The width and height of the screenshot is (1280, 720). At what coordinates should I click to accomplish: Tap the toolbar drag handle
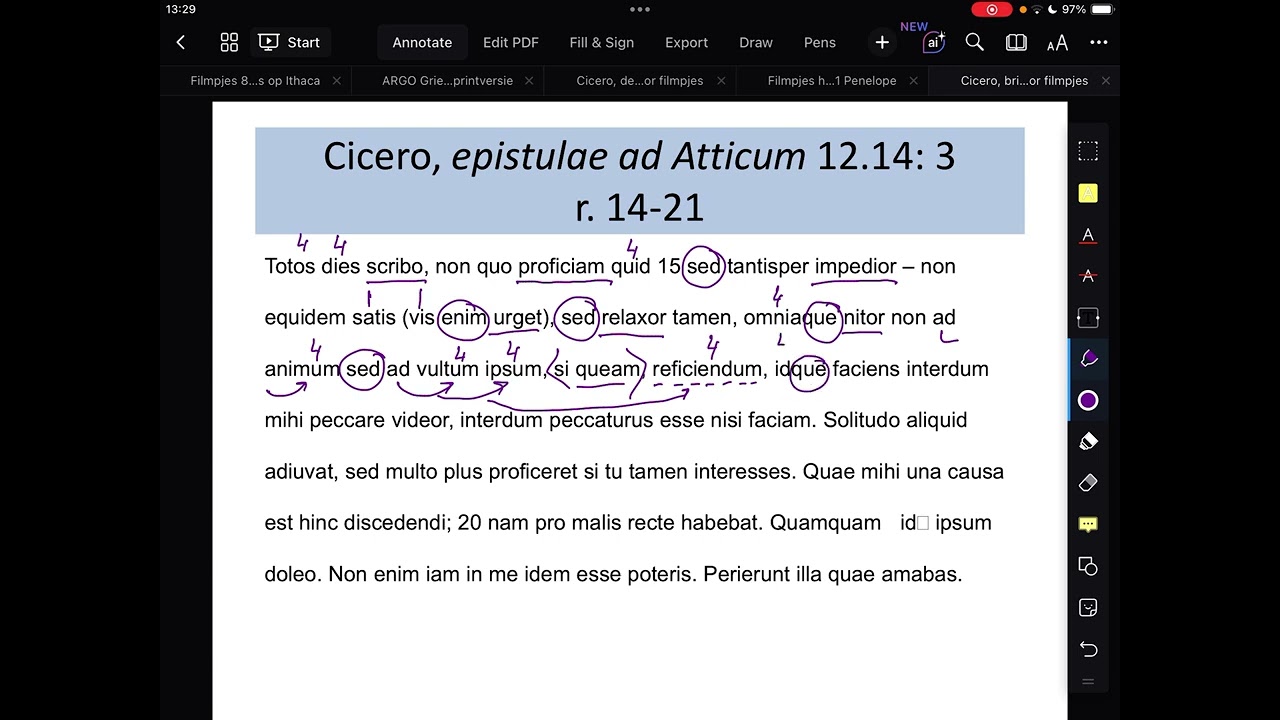click(1088, 682)
